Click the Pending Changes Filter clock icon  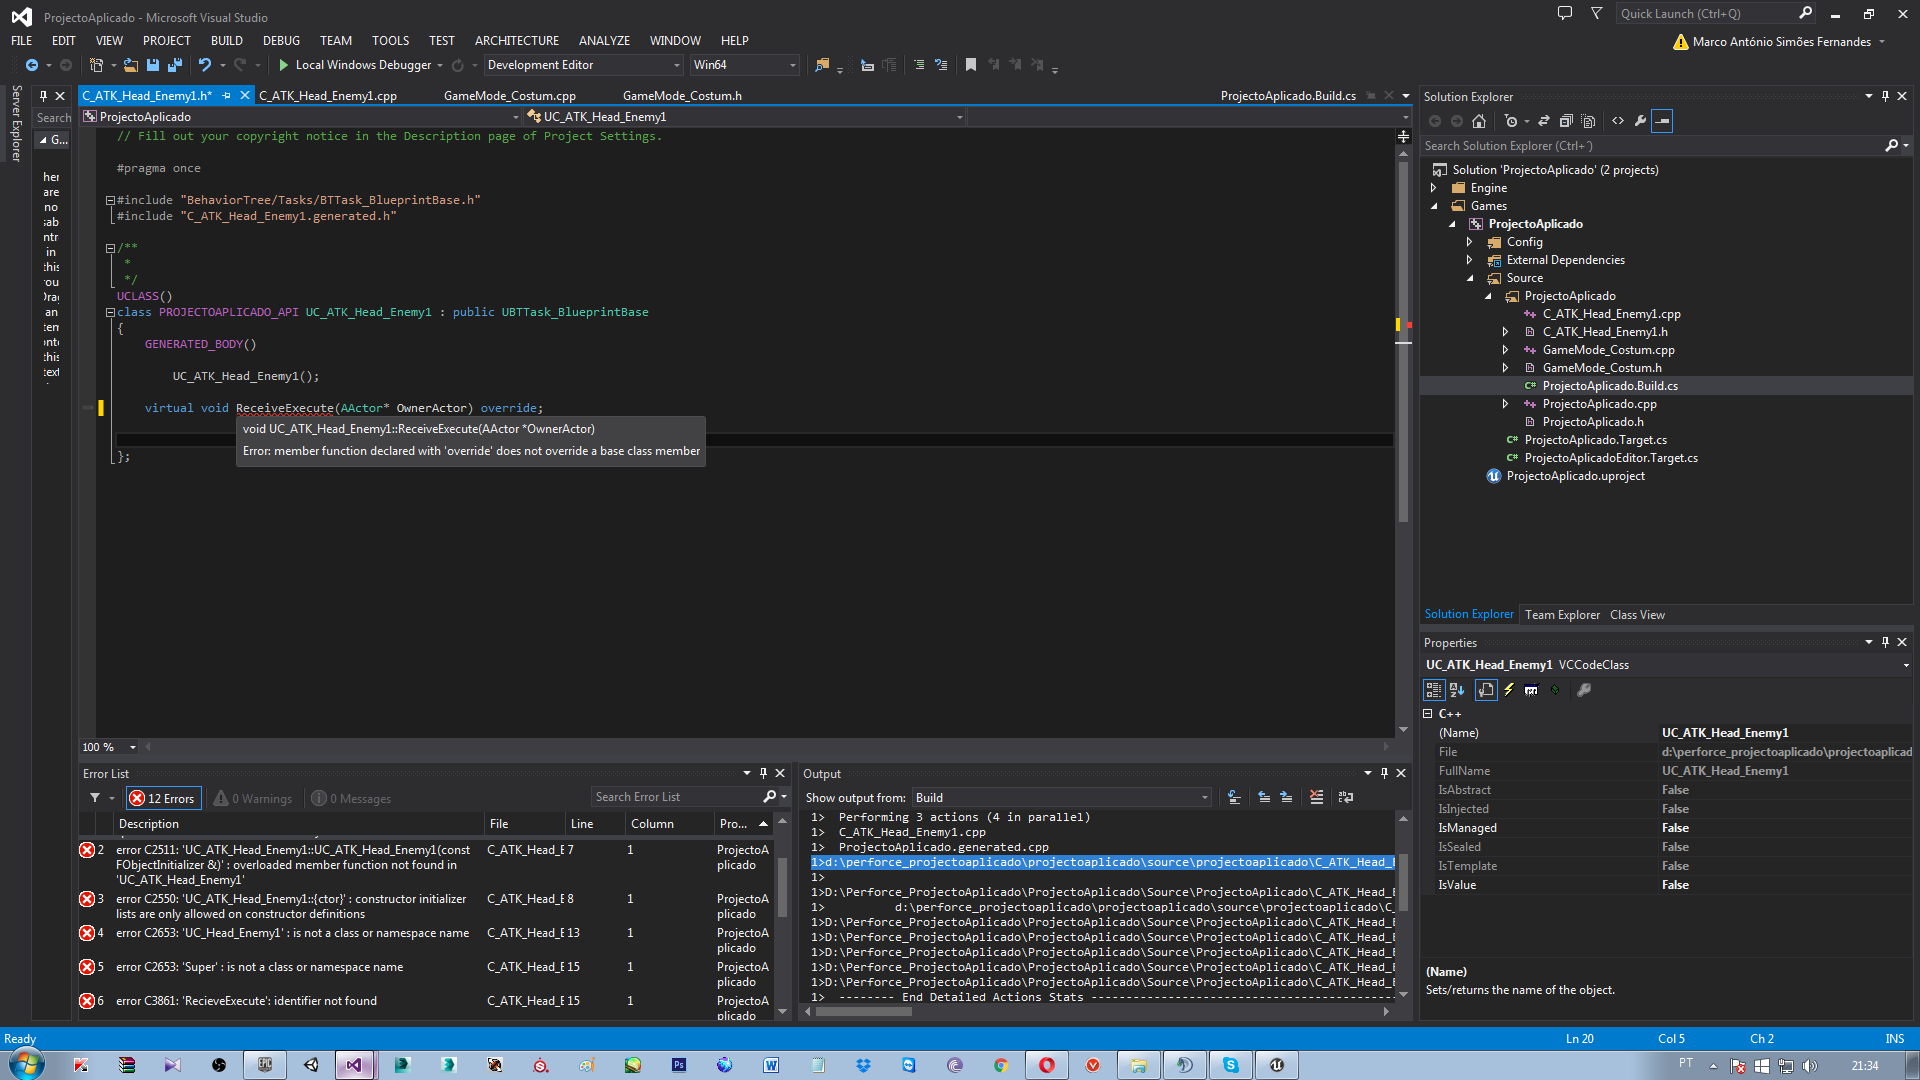pyautogui.click(x=1511, y=121)
